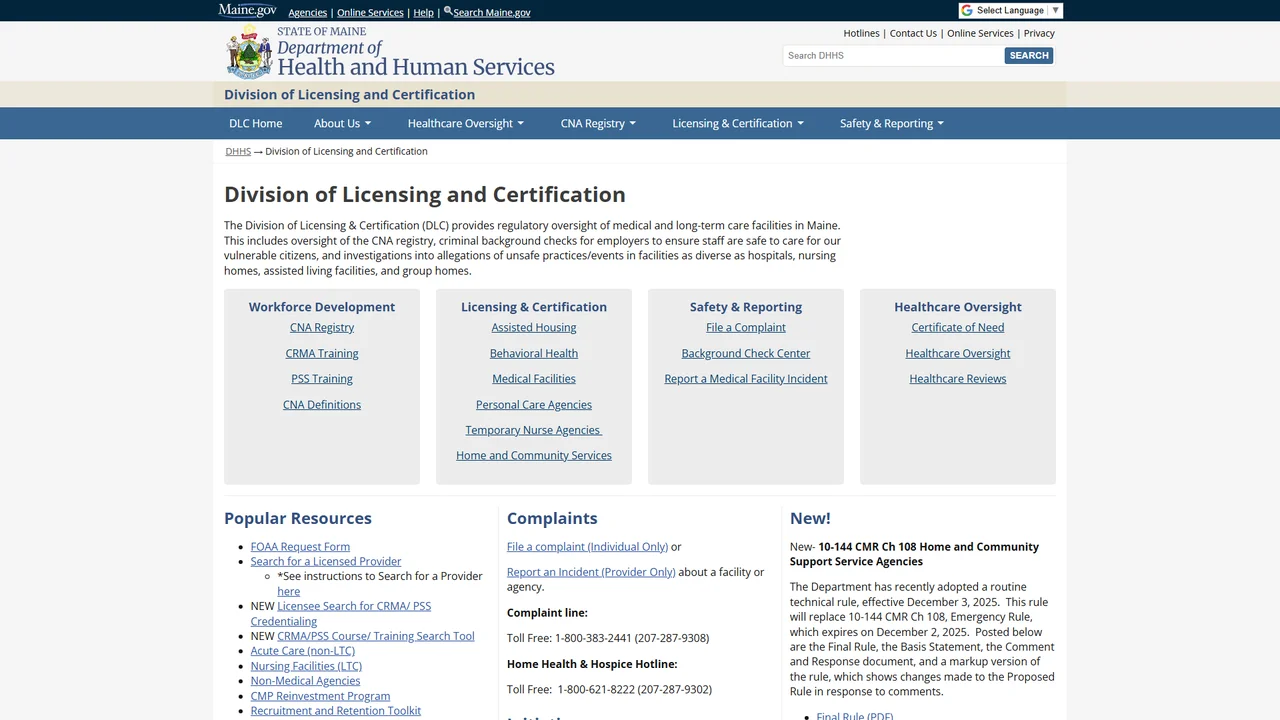This screenshot has height=720, width=1280.
Task: Expand the Licensing & Certification nav menu
Action: pos(738,123)
